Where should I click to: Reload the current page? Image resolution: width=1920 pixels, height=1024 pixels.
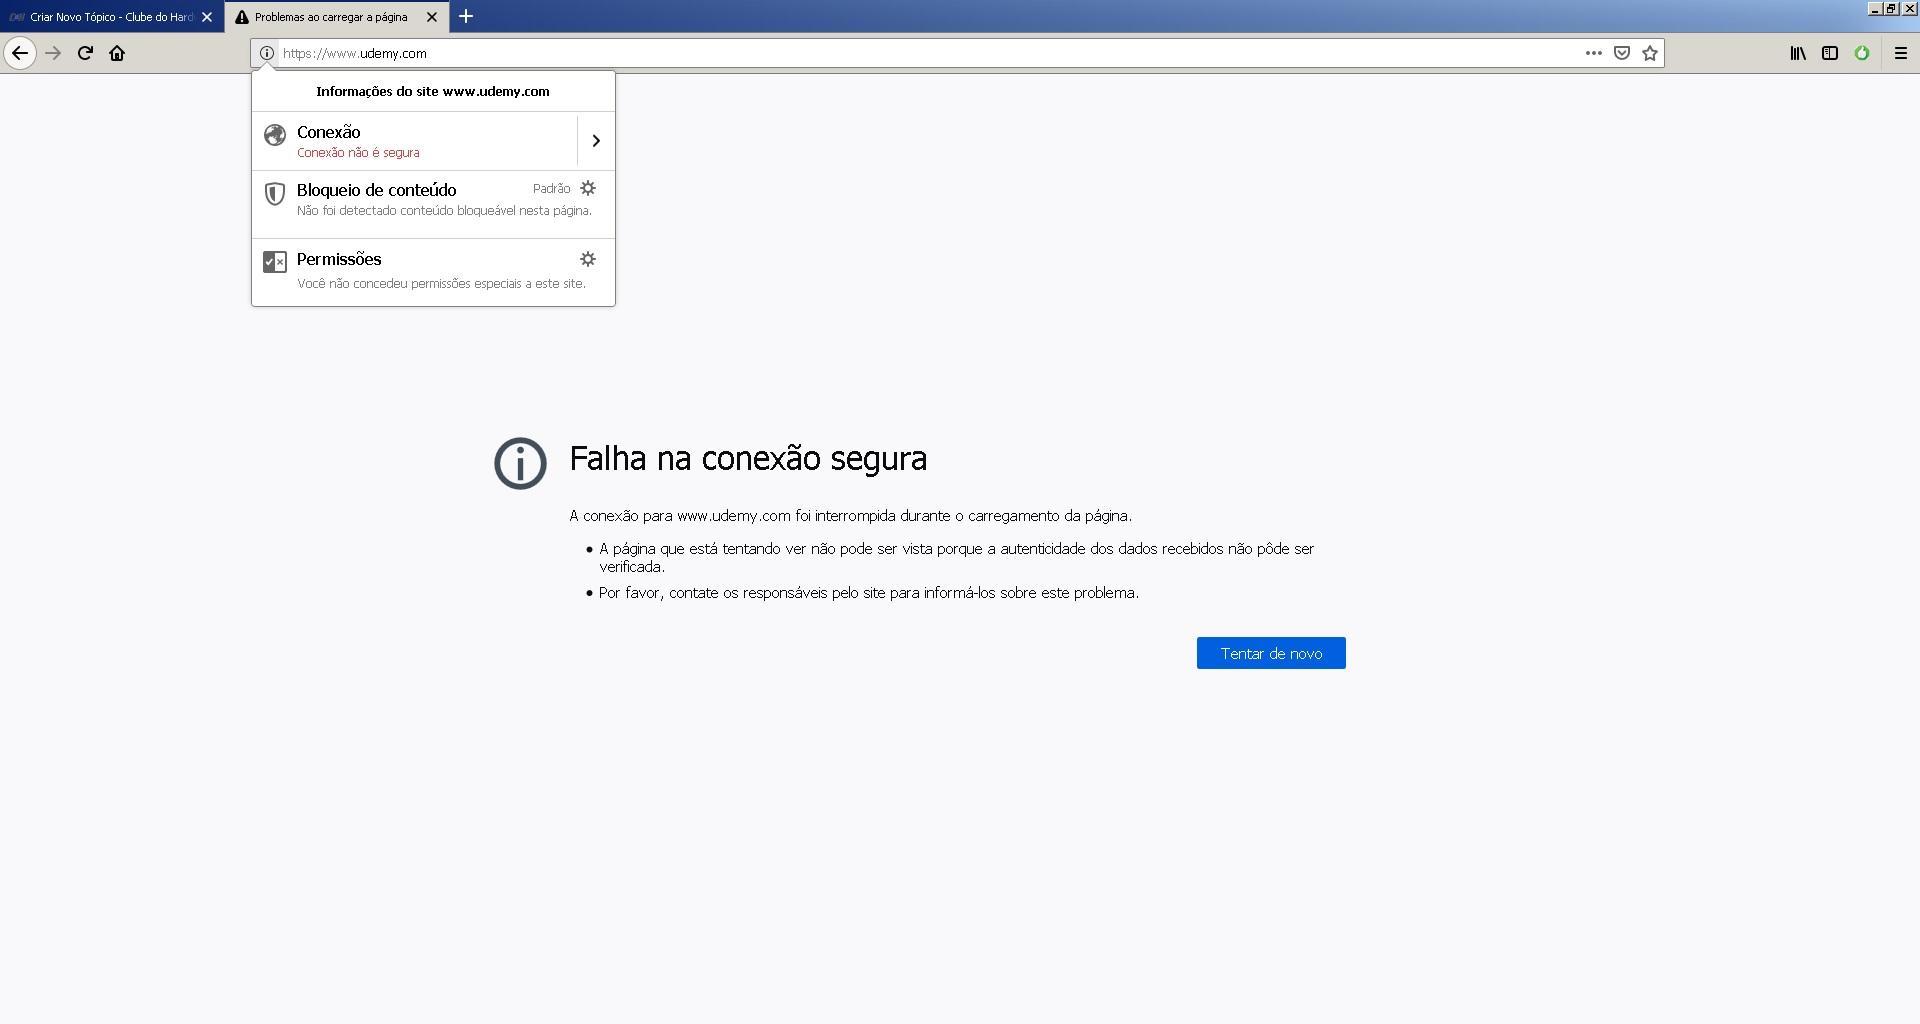(x=85, y=53)
